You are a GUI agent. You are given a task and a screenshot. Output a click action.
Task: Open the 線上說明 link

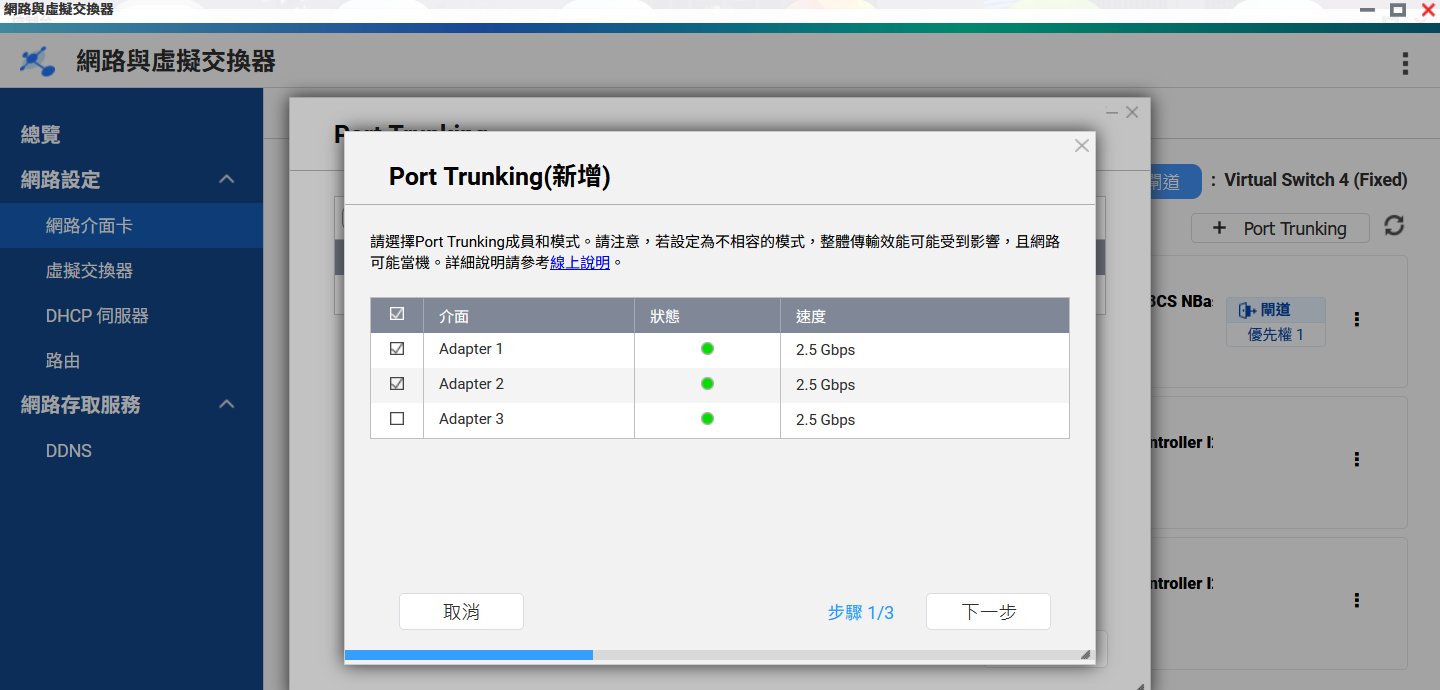tap(580, 263)
